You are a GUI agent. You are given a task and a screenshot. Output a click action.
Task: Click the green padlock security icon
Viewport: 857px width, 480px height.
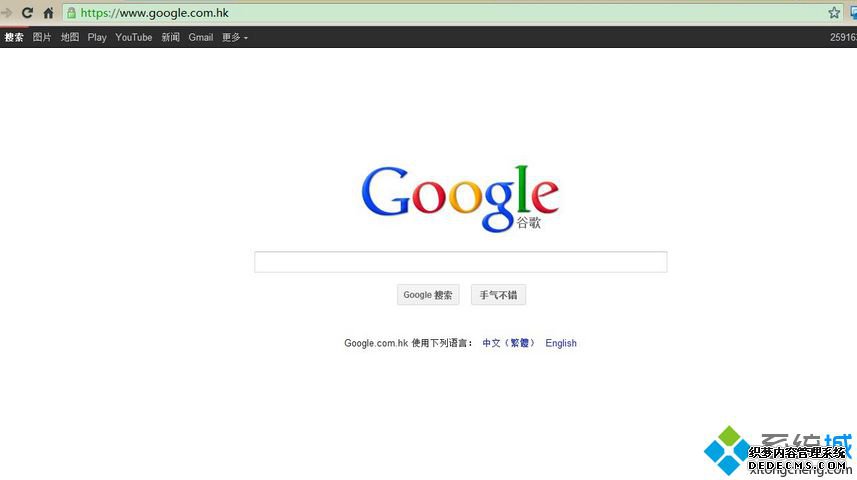[x=71, y=13]
